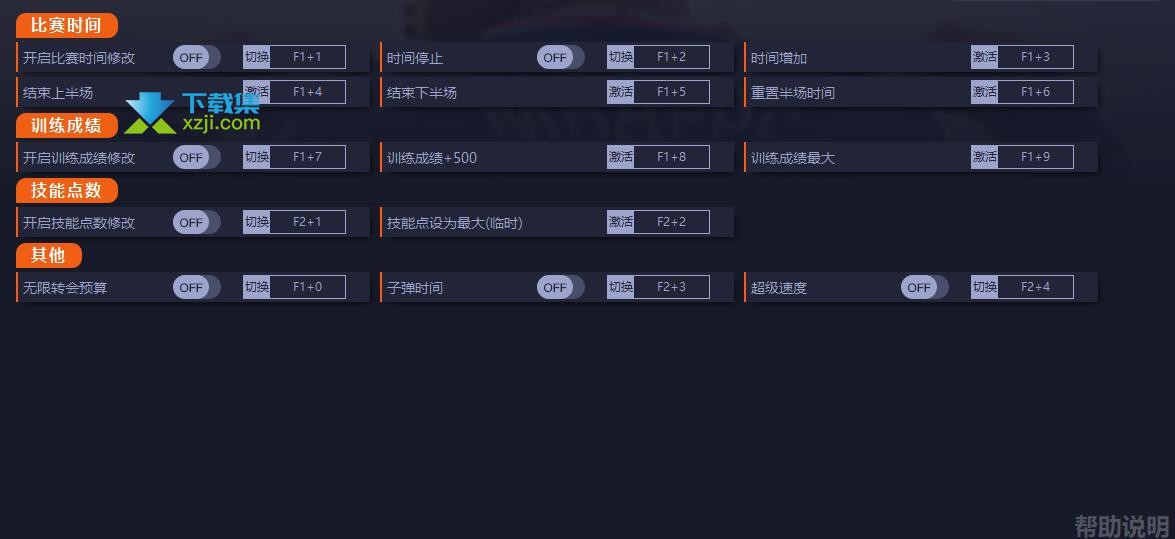
Task: Click 激活 for 技能点设为最大(临时)
Action: 620,222
